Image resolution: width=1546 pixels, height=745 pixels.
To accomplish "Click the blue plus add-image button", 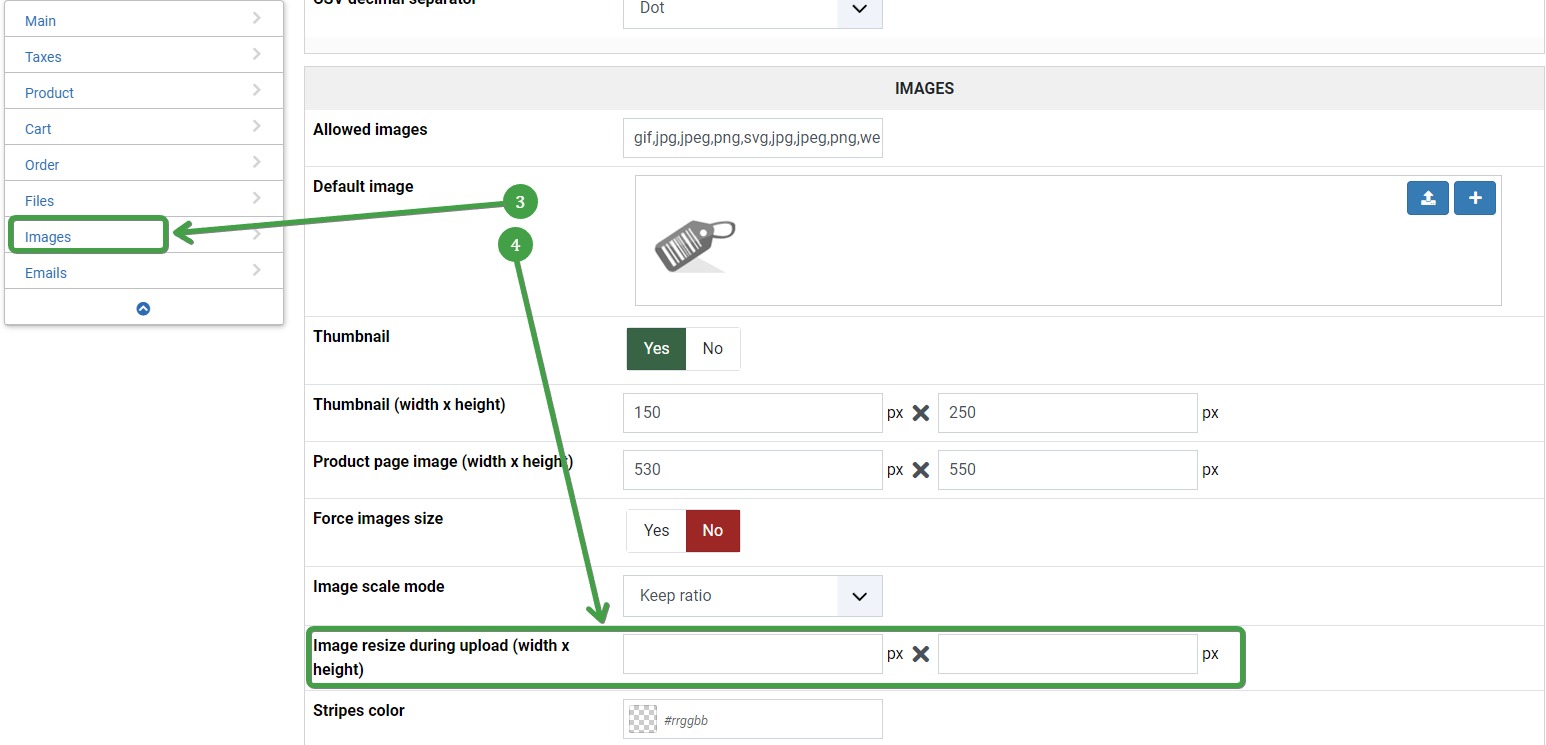I will click(x=1474, y=198).
